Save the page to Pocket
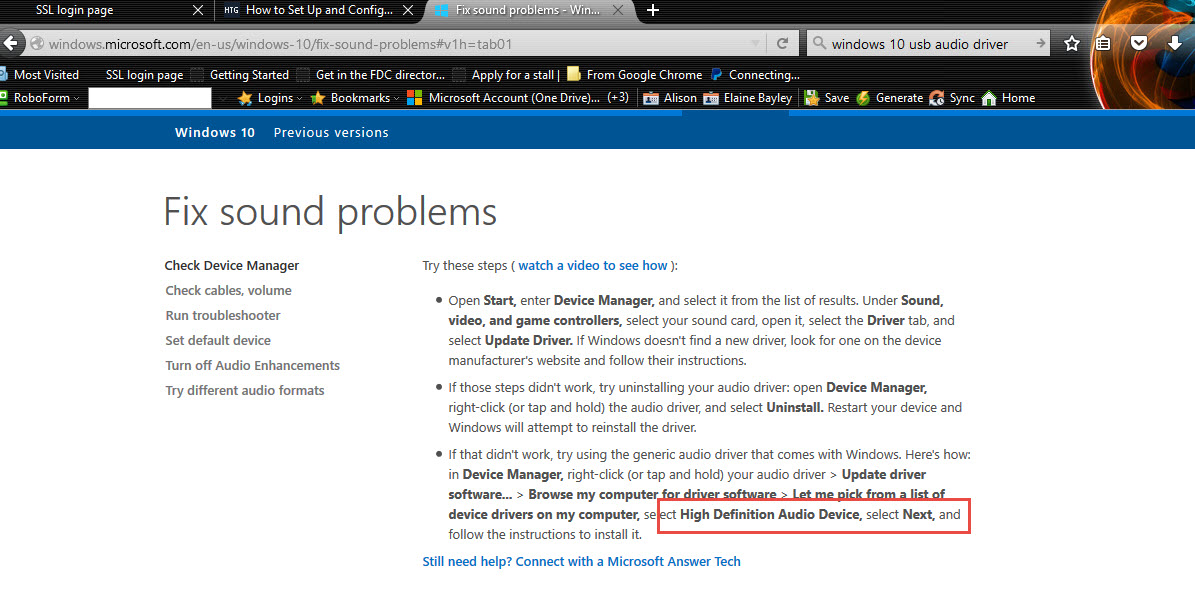 [1139, 44]
